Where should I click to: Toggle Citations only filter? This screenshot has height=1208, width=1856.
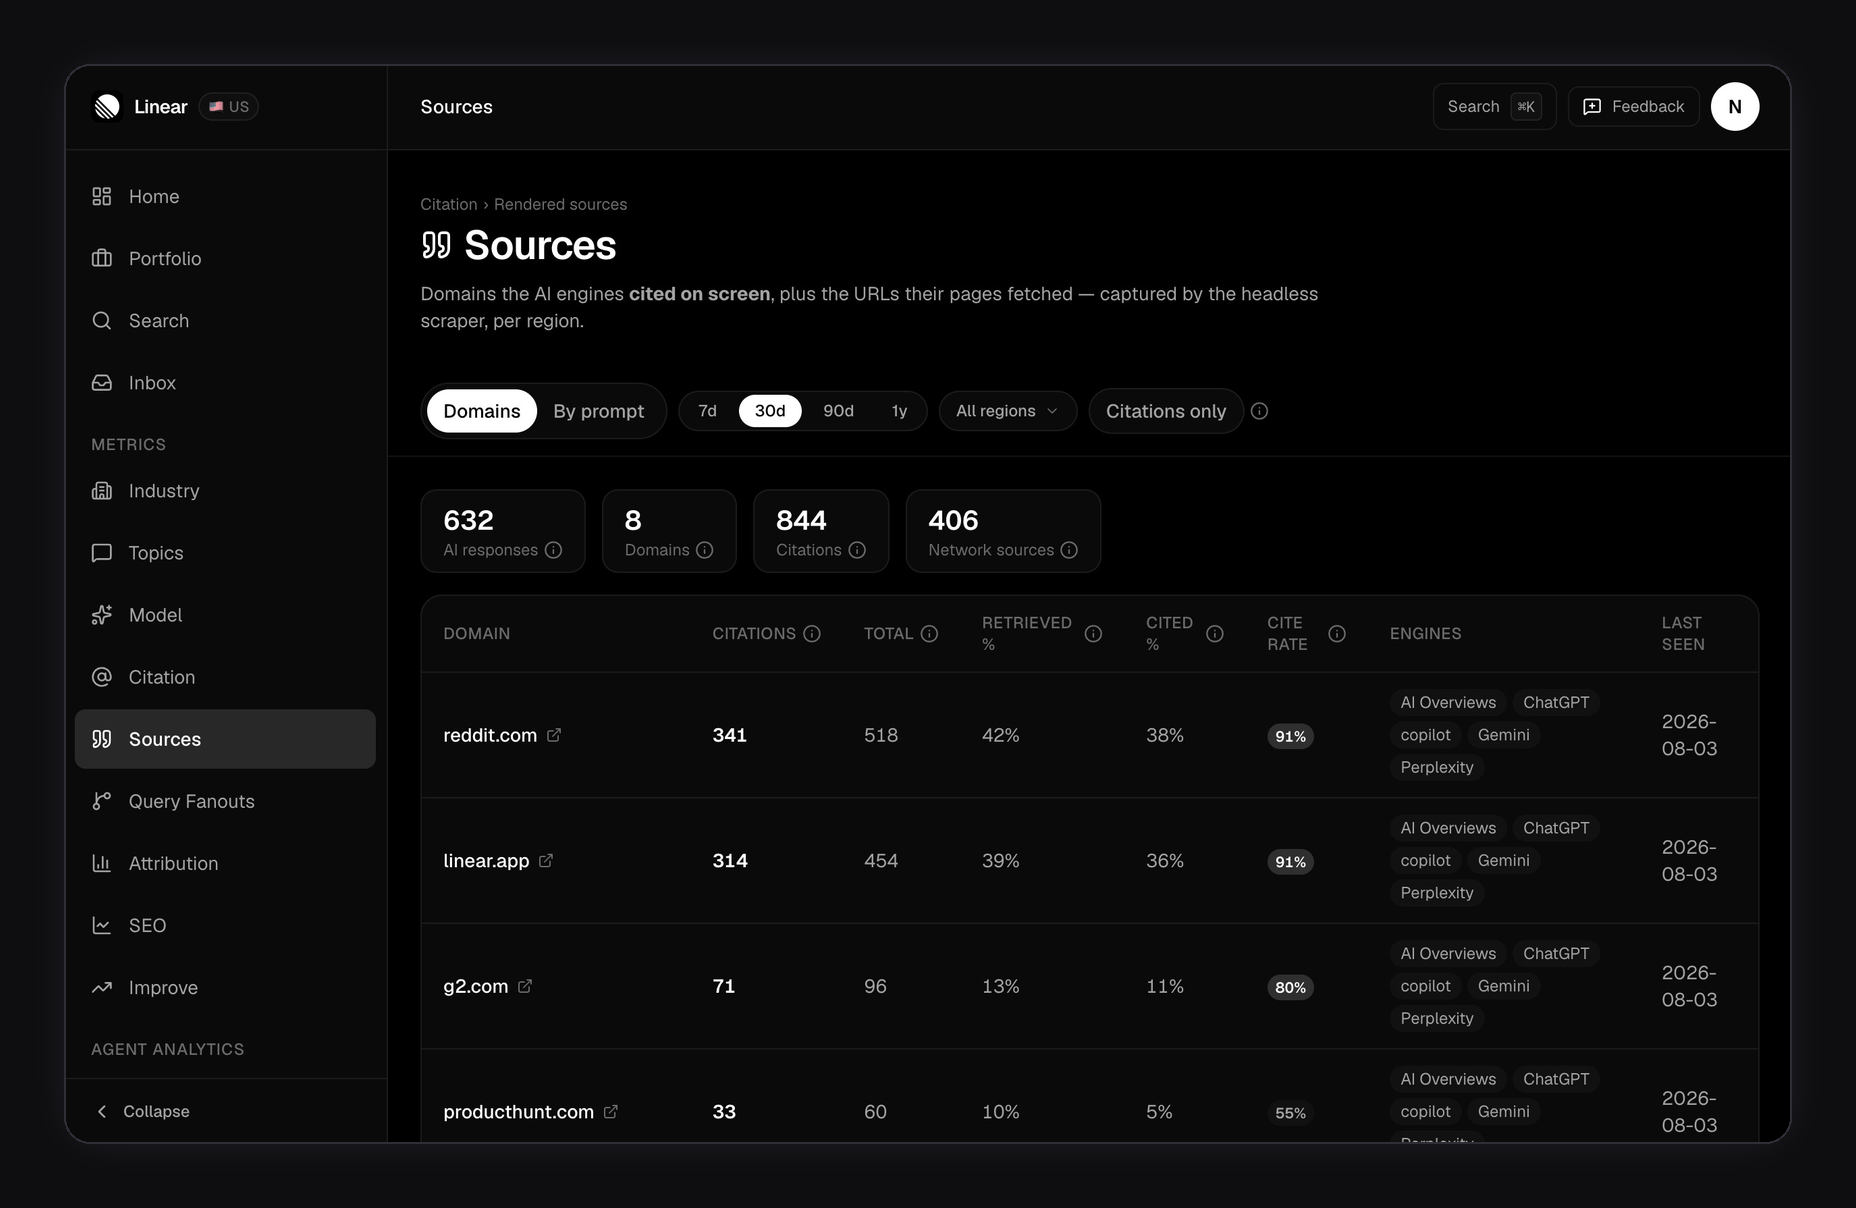pos(1166,411)
